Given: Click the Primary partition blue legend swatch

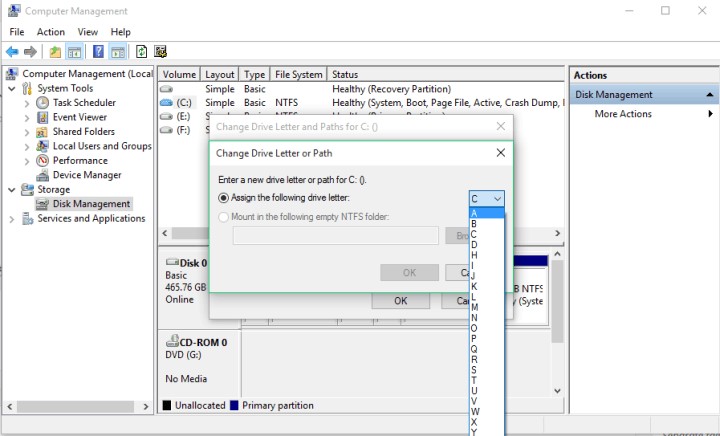Looking at the screenshot, I should click(235, 405).
